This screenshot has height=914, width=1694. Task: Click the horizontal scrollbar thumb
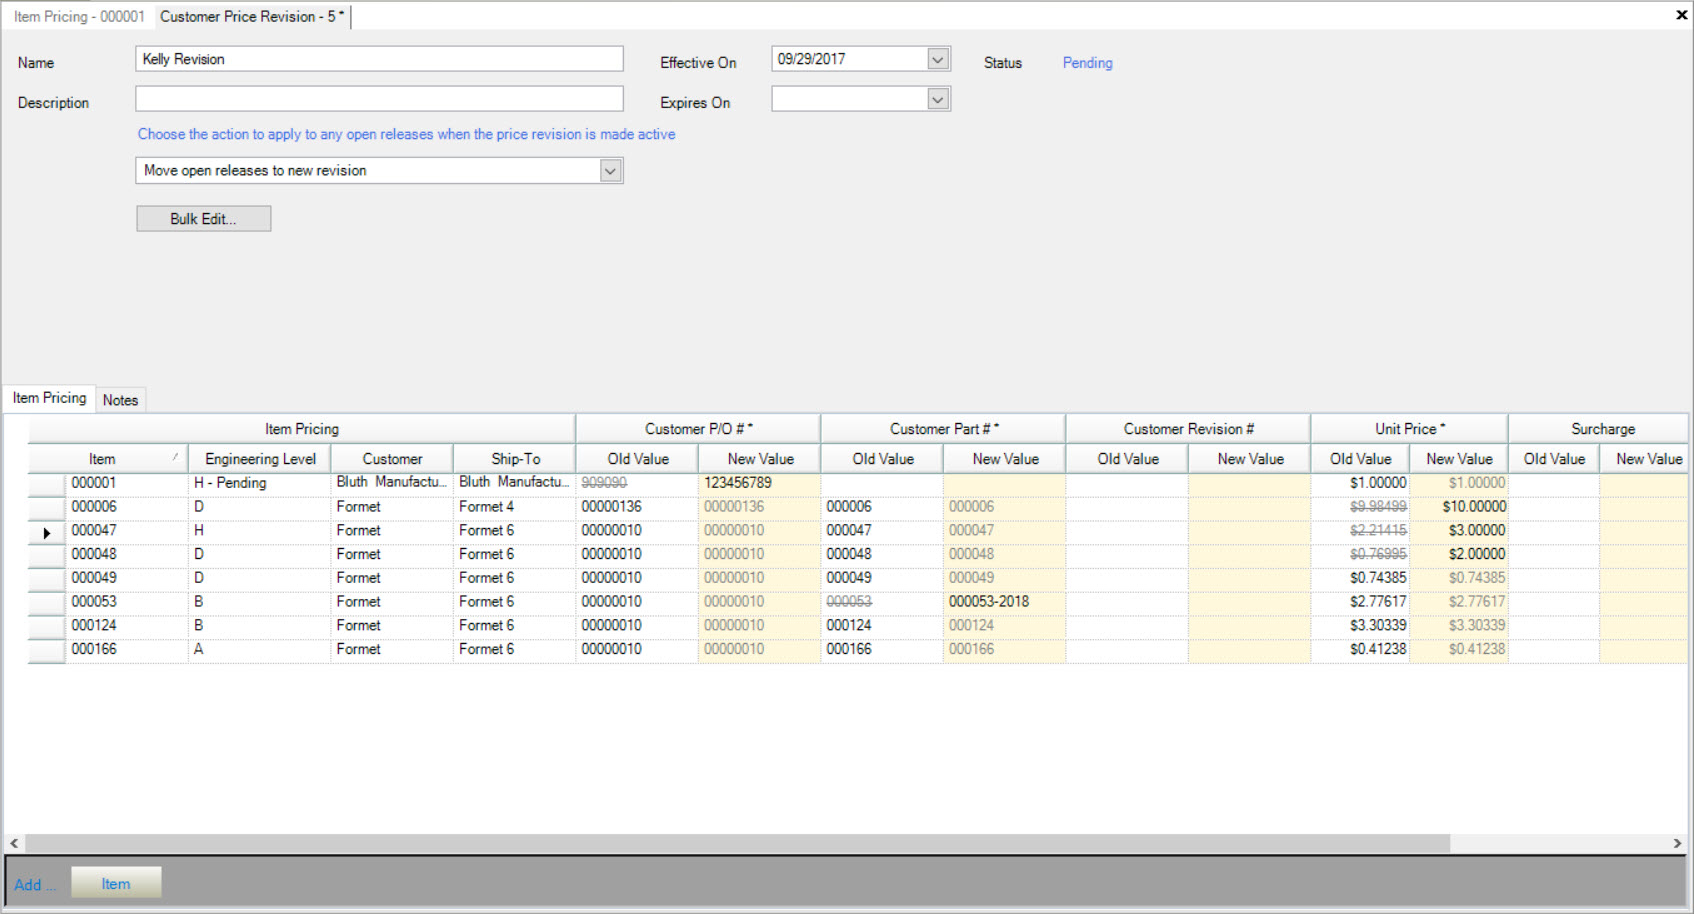click(x=737, y=844)
